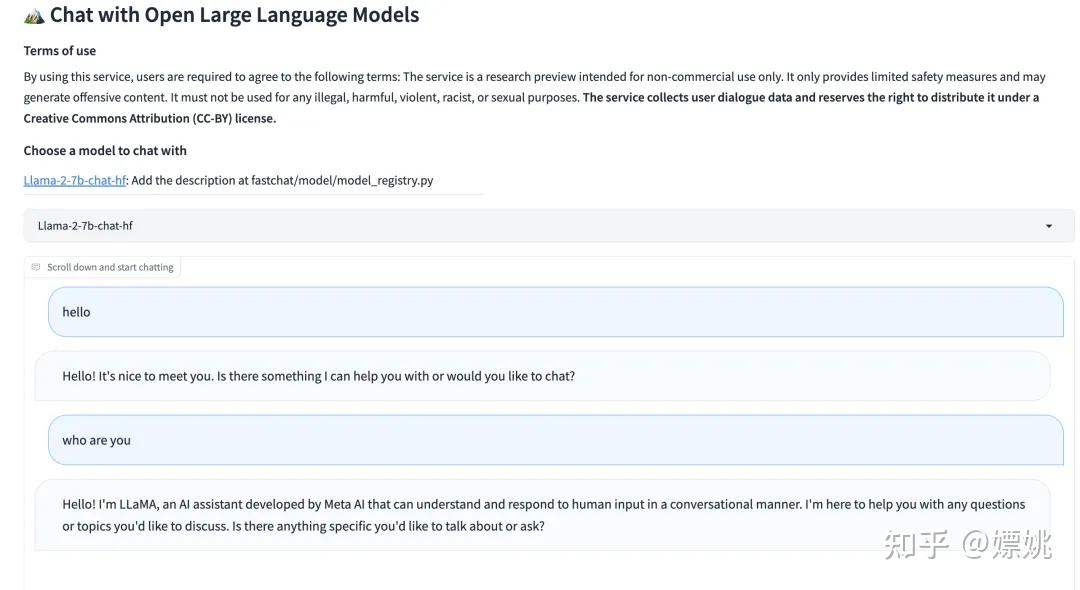Click the "Choose a model to chat with" label

point(105,151)
